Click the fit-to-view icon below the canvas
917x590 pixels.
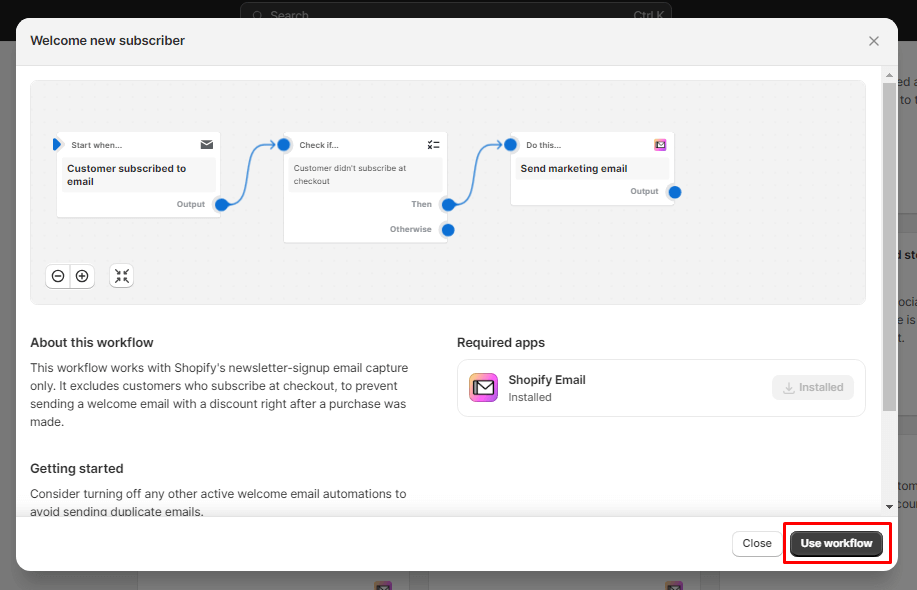[x=121, y=276]
